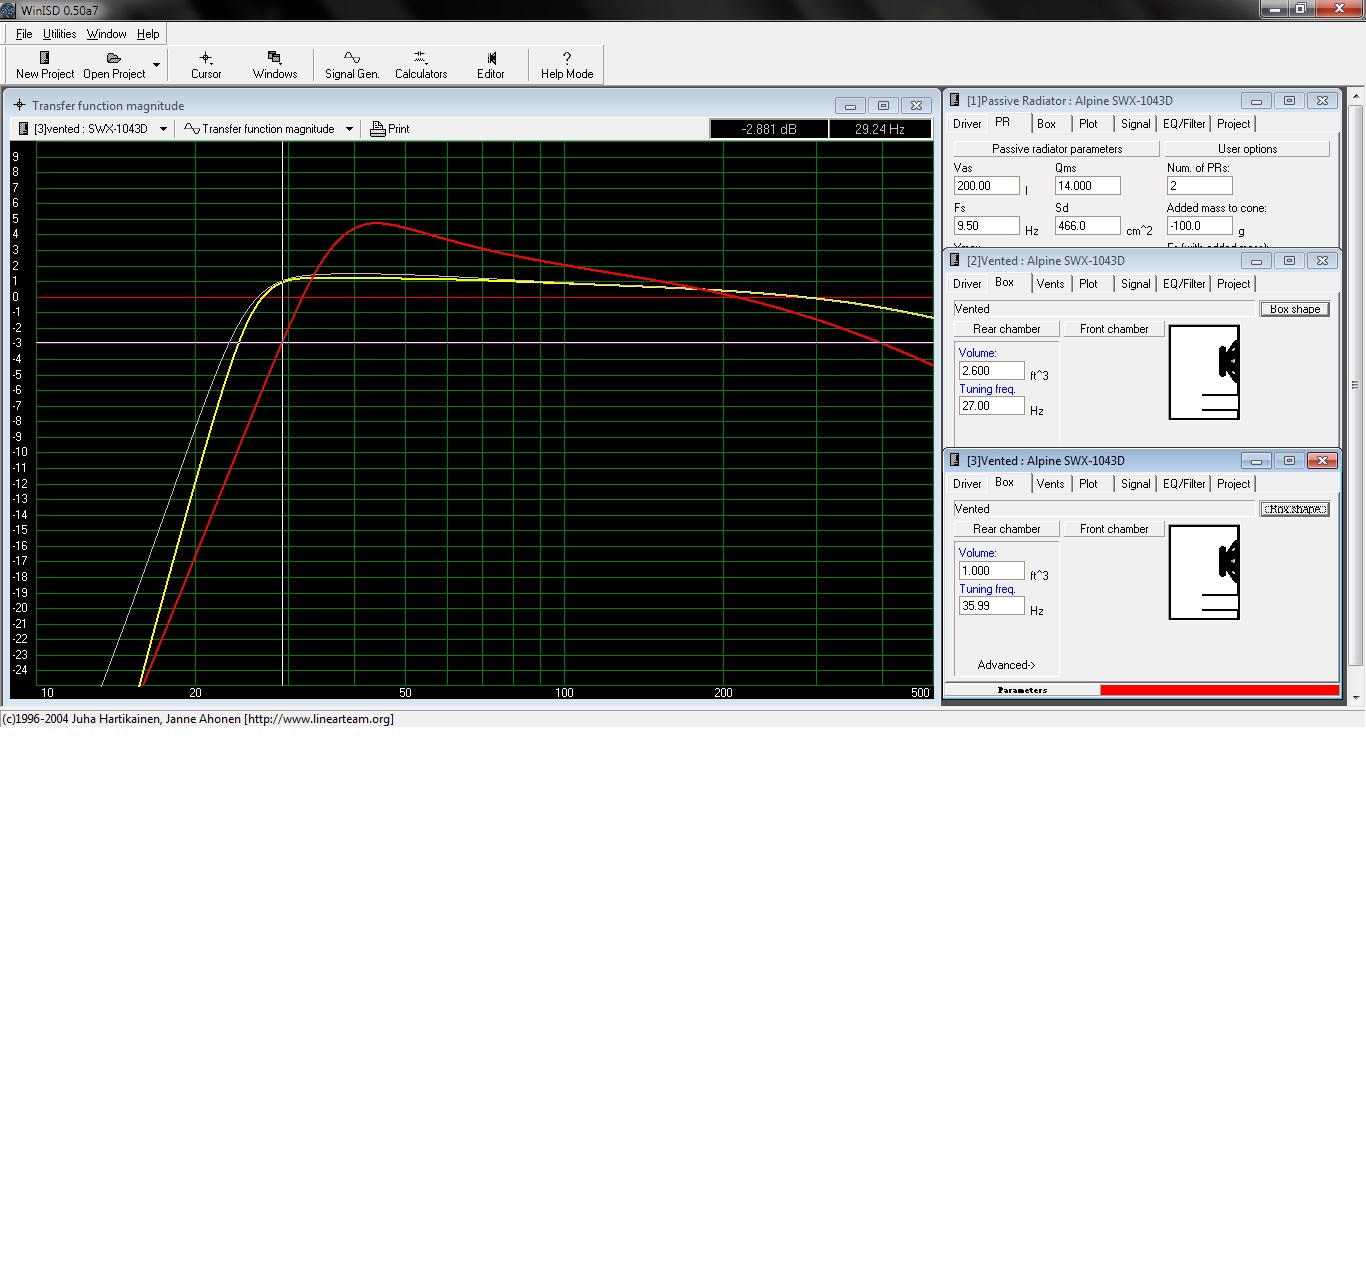Viewport: 1366px width, 1275px height.
Task: Click Added mass to cone field showing -100.0
Action: pos(1200,226)
